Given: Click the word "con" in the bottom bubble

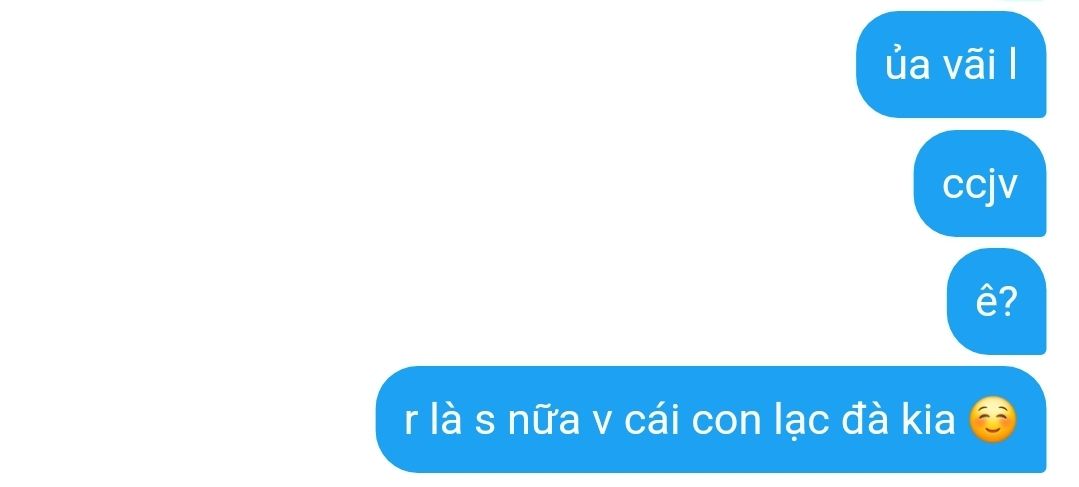Looking at the screenshot, I should coord(723,423).
